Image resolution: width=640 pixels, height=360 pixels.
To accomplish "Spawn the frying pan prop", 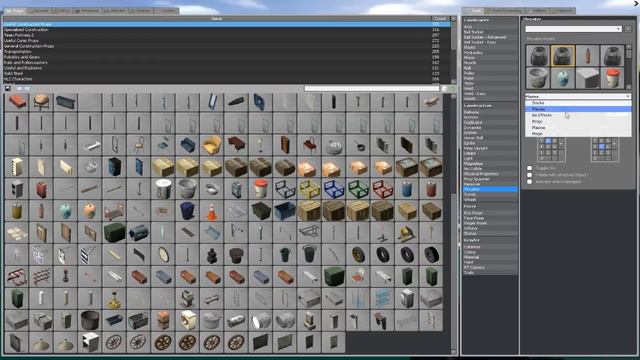I will click(358, 145).
